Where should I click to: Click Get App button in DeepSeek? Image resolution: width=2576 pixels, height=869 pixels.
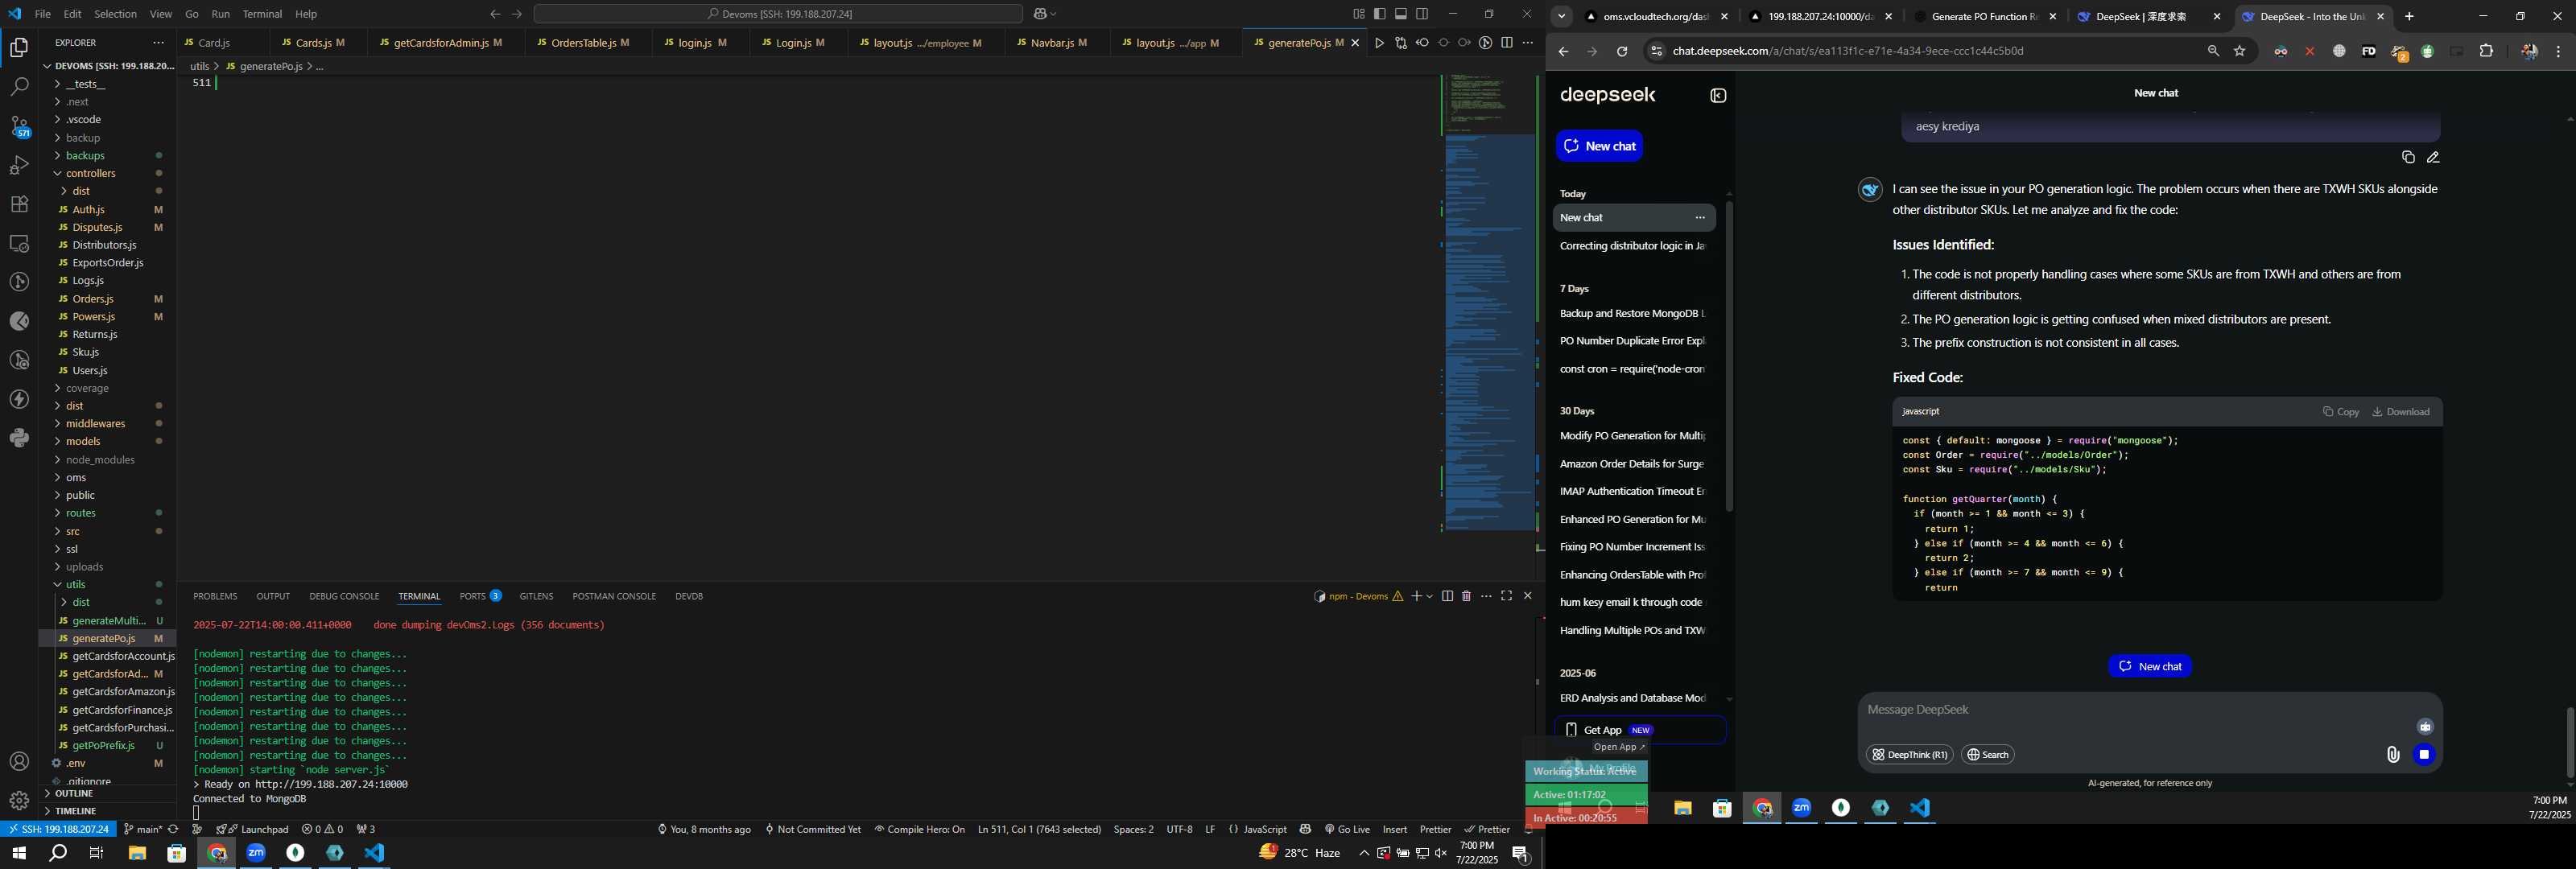click(1640, 730)
